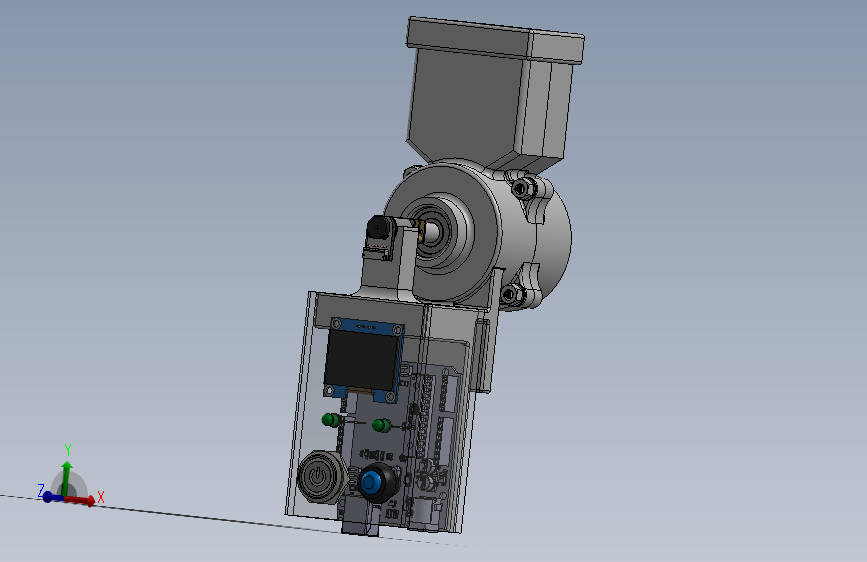Select the black camera lens module
The width and height of the screenshot is (867, 562).
379,228
